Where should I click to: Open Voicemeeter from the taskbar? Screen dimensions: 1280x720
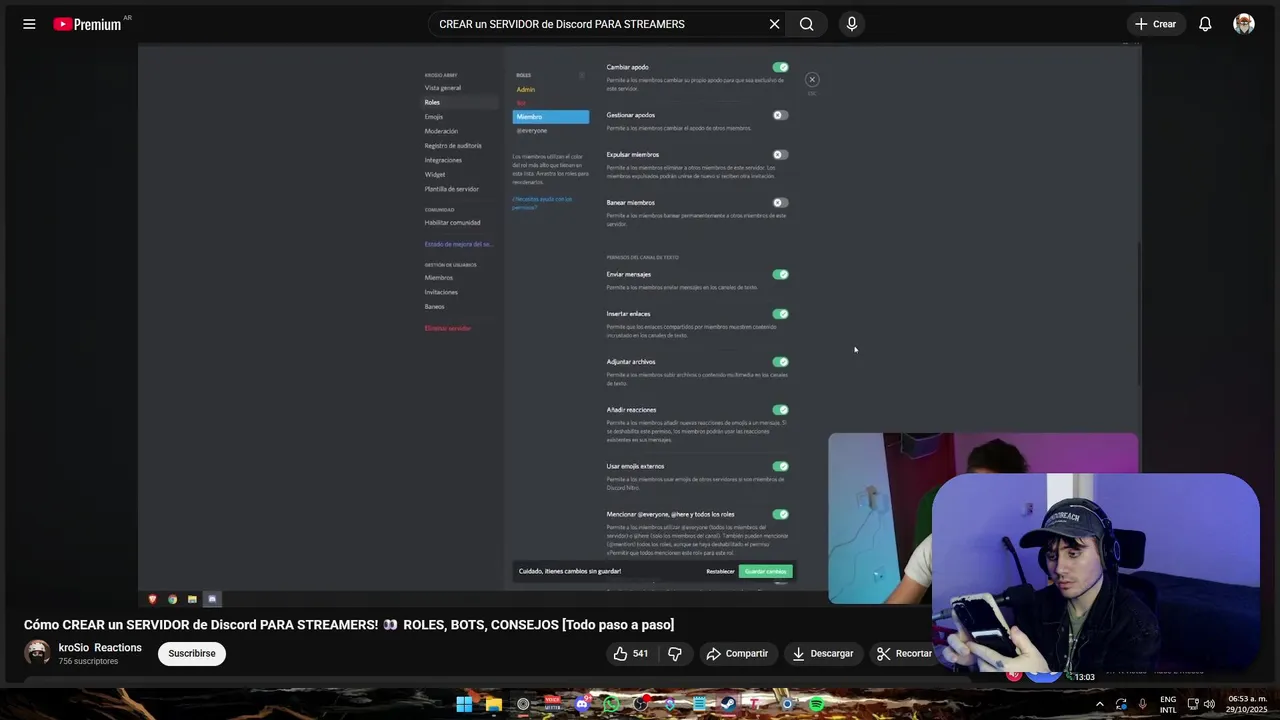tap(552, 704)
